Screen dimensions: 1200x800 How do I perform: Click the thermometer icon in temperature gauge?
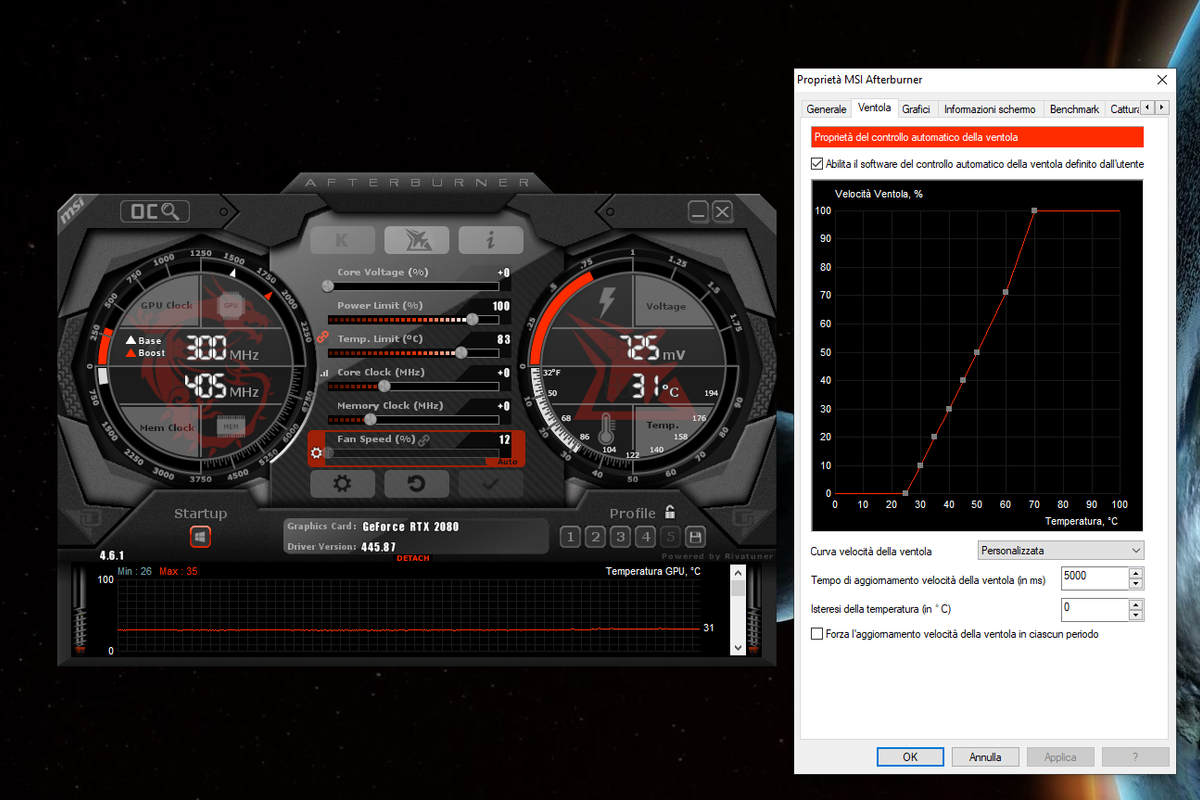coord(606,430)
